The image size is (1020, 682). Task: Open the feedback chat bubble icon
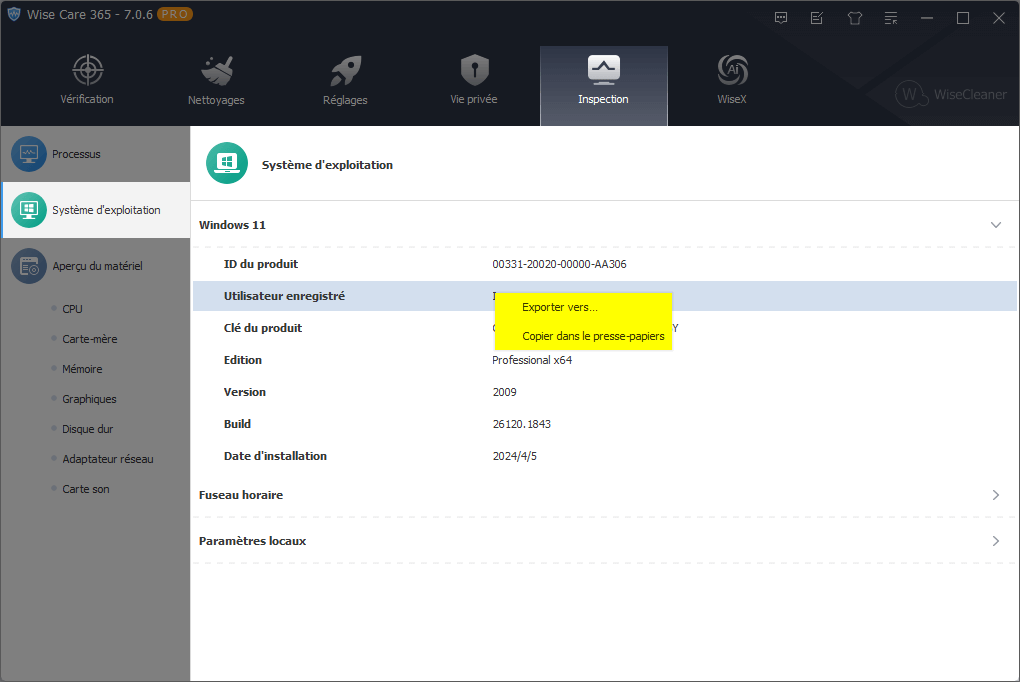click(781, 18)
